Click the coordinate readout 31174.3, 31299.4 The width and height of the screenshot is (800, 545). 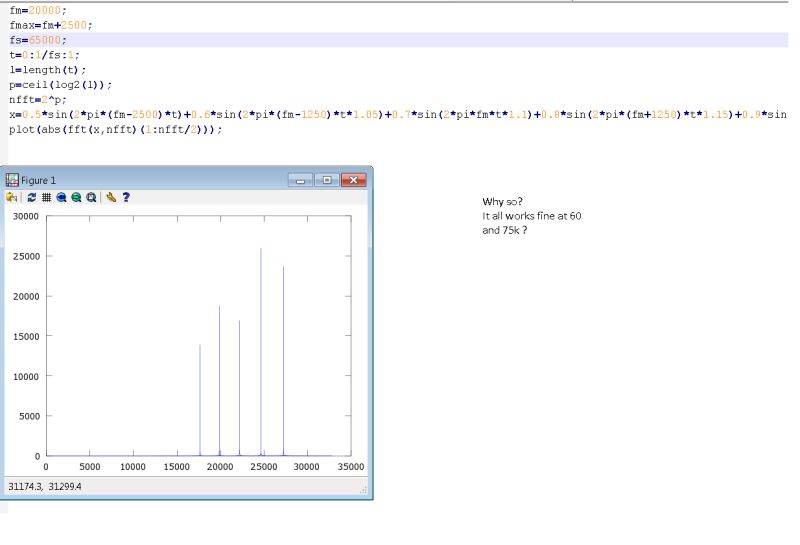(x=45, y=486)
